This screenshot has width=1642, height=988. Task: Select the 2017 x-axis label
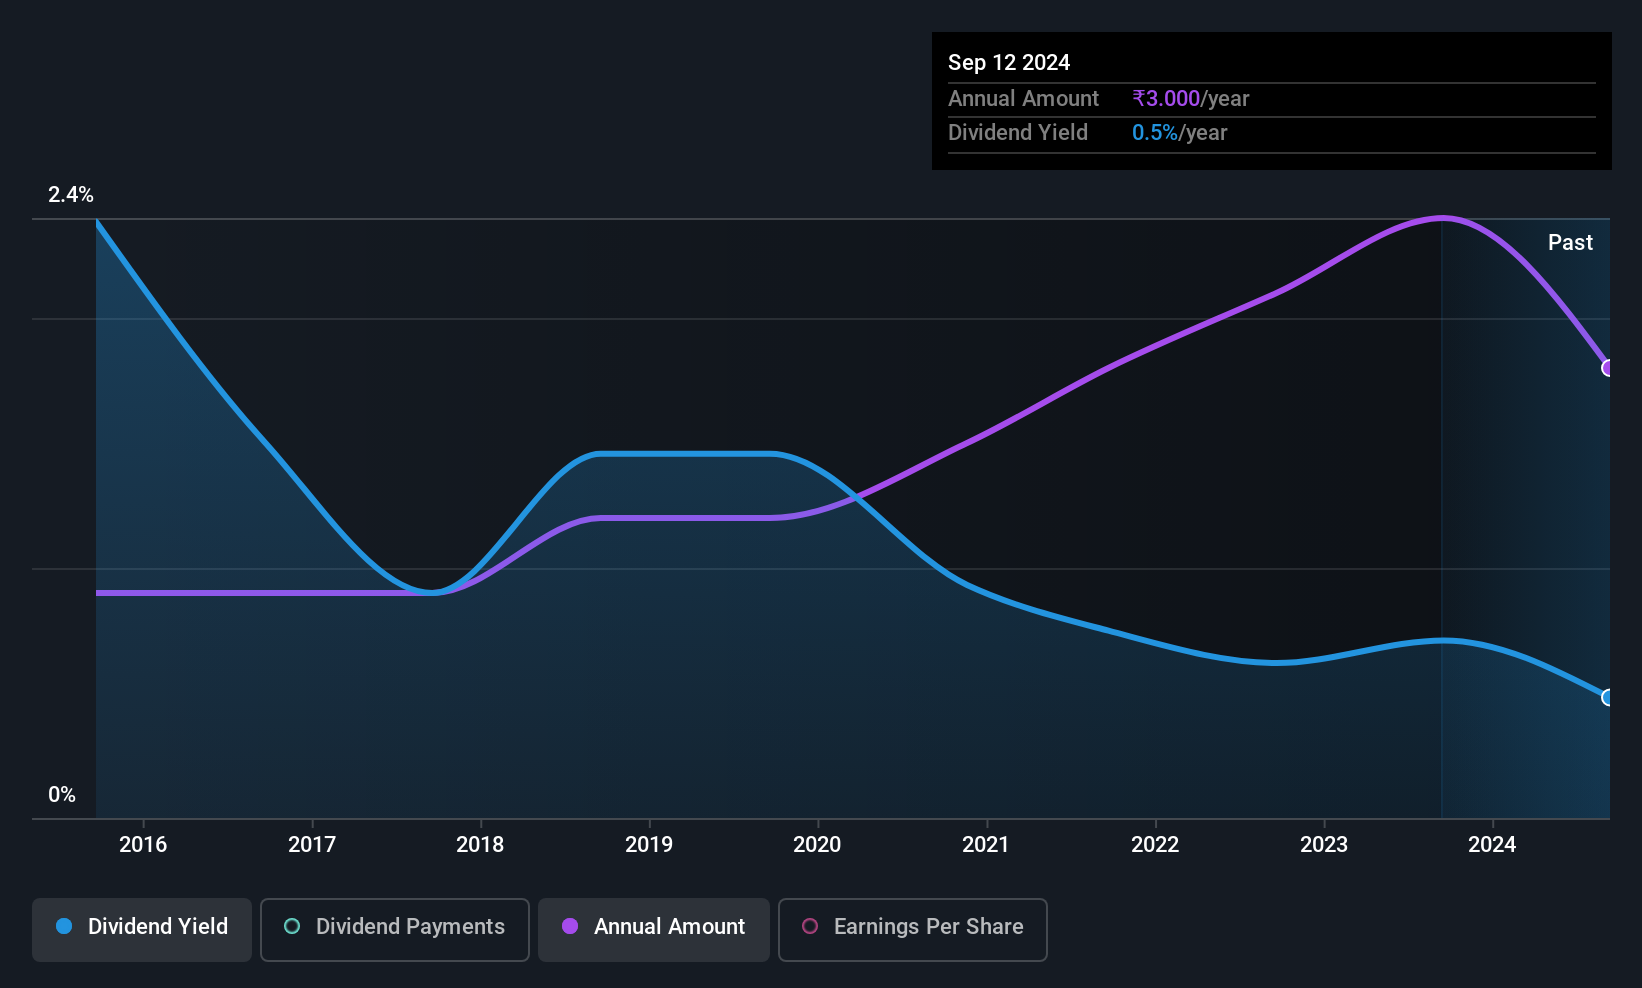pyautogui.click(x=312, y=844)
